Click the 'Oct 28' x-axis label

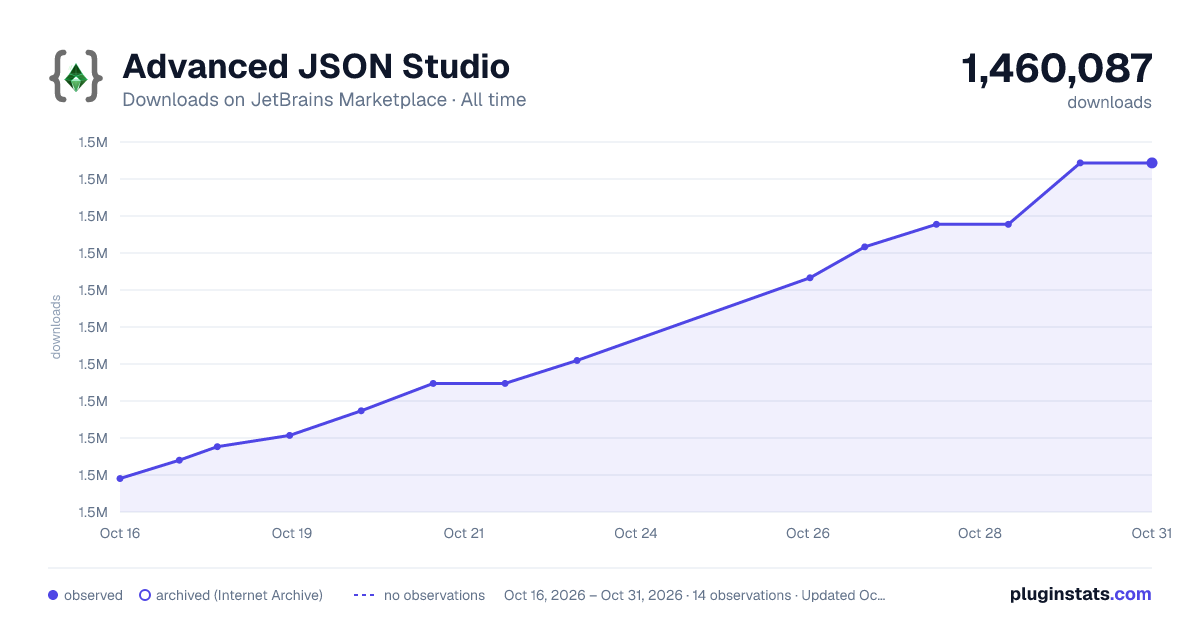tap(980, 533)
